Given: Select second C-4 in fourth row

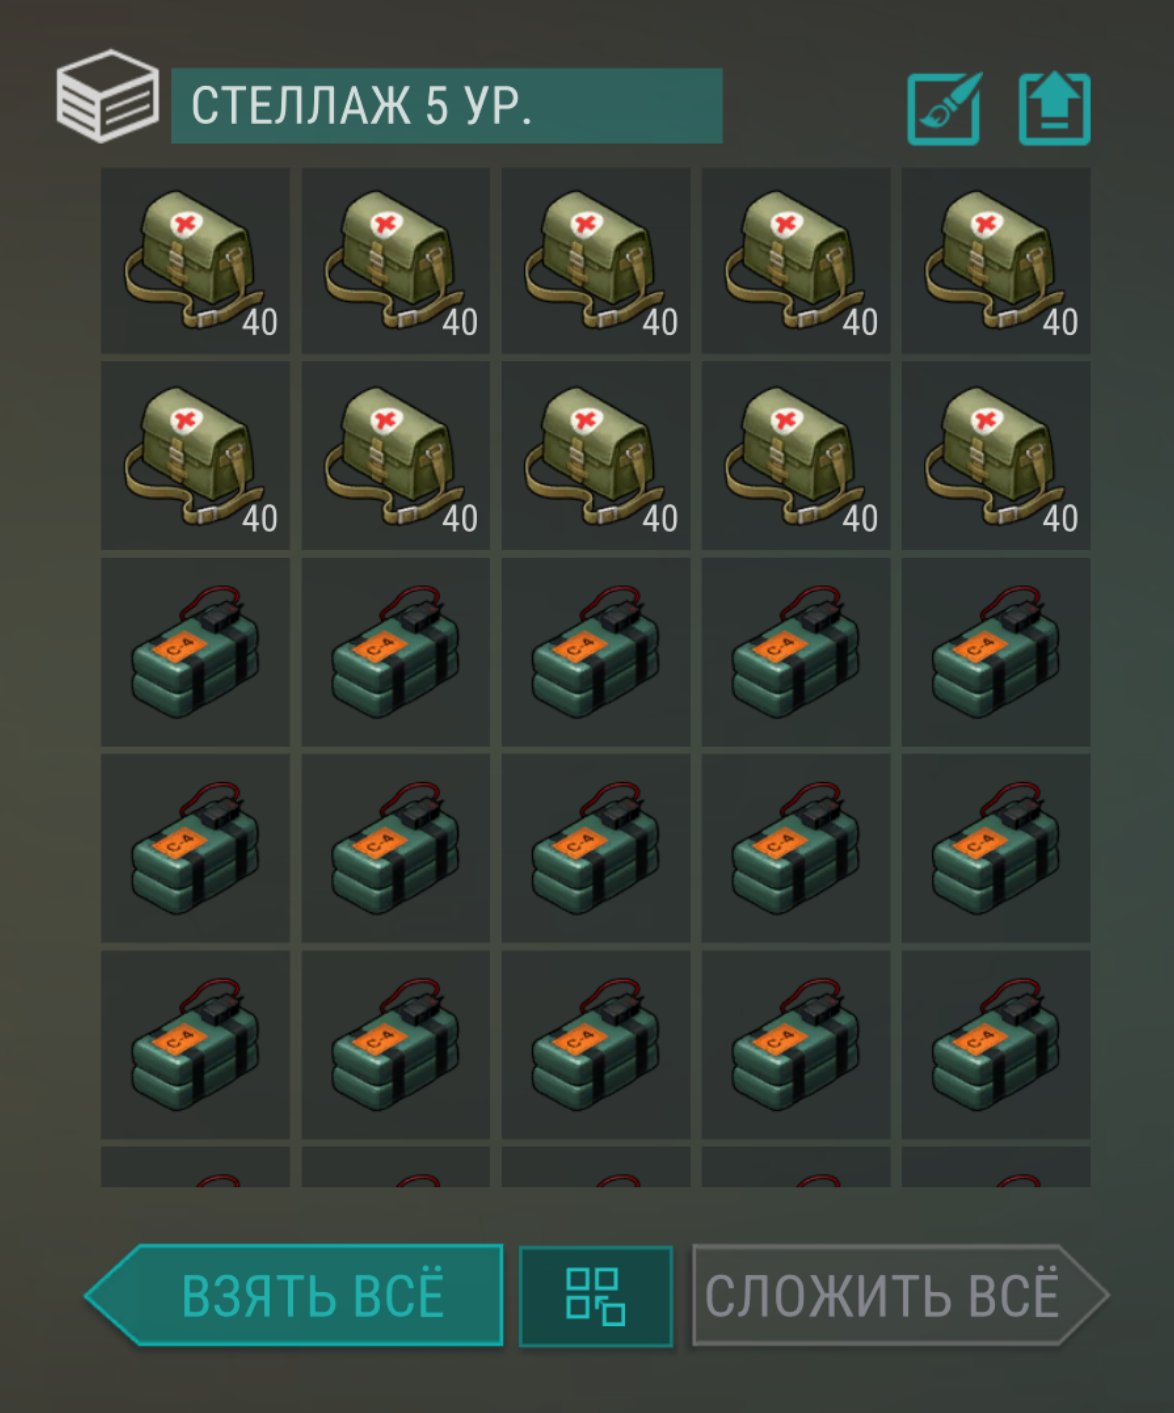Looking at the screenshot, I should point(396,848).
